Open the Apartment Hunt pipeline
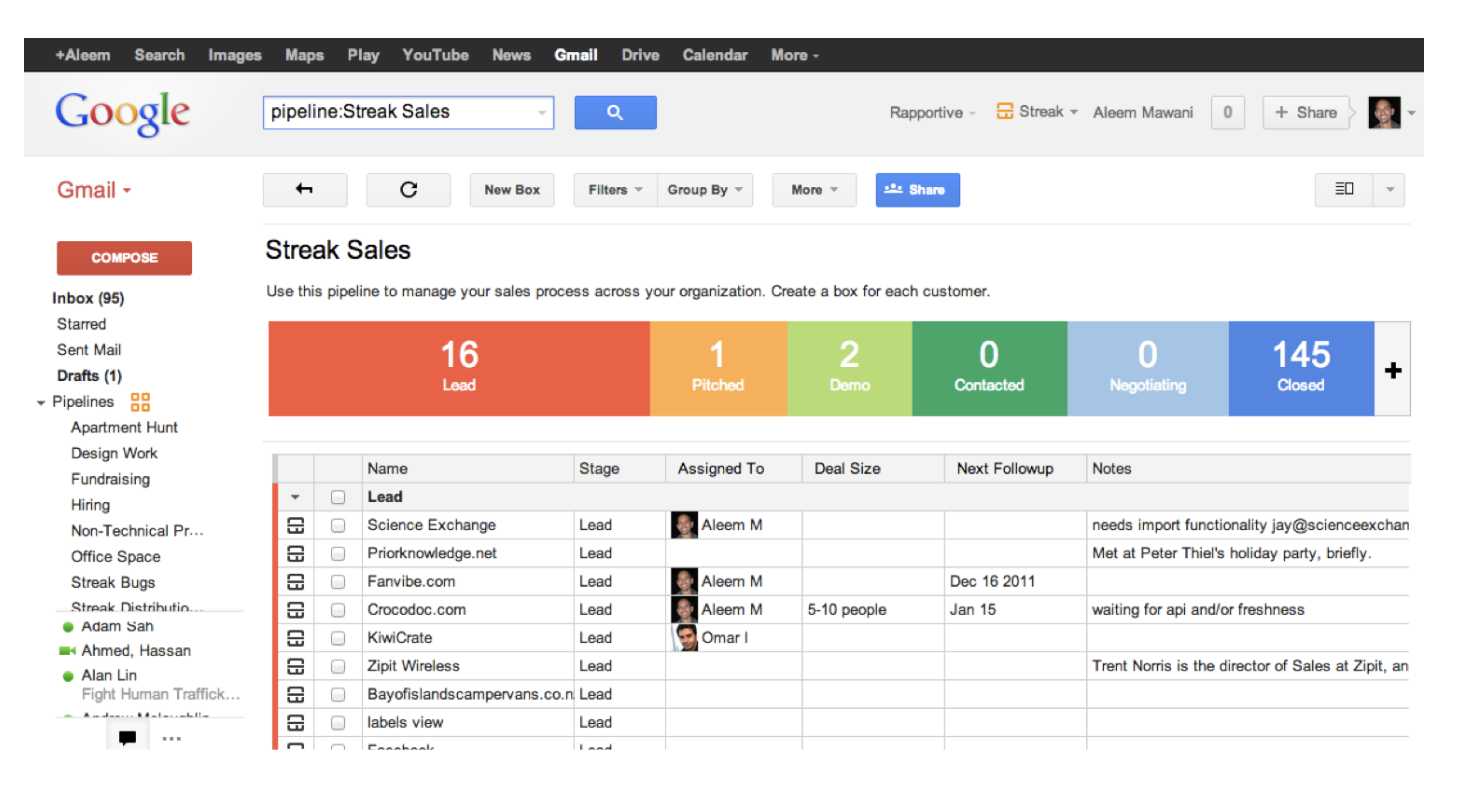This screenshot has width=1464, height=802. 124,427
